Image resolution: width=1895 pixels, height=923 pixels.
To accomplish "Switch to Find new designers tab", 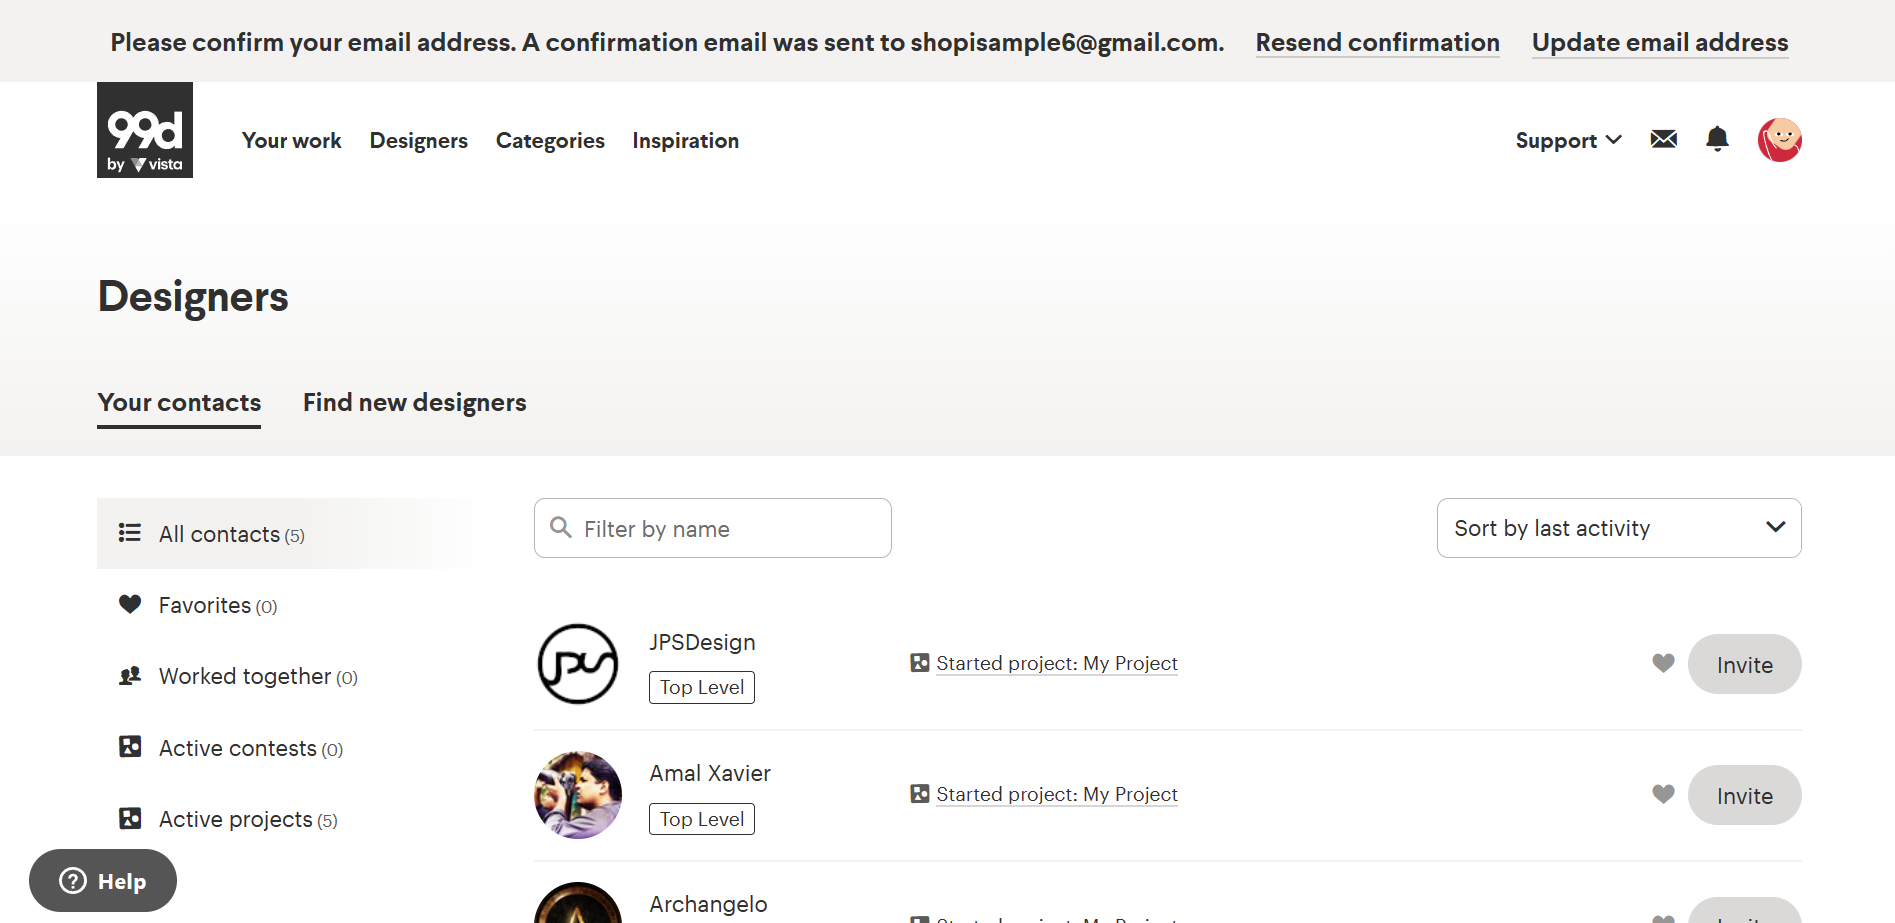I will coord(414,402).
